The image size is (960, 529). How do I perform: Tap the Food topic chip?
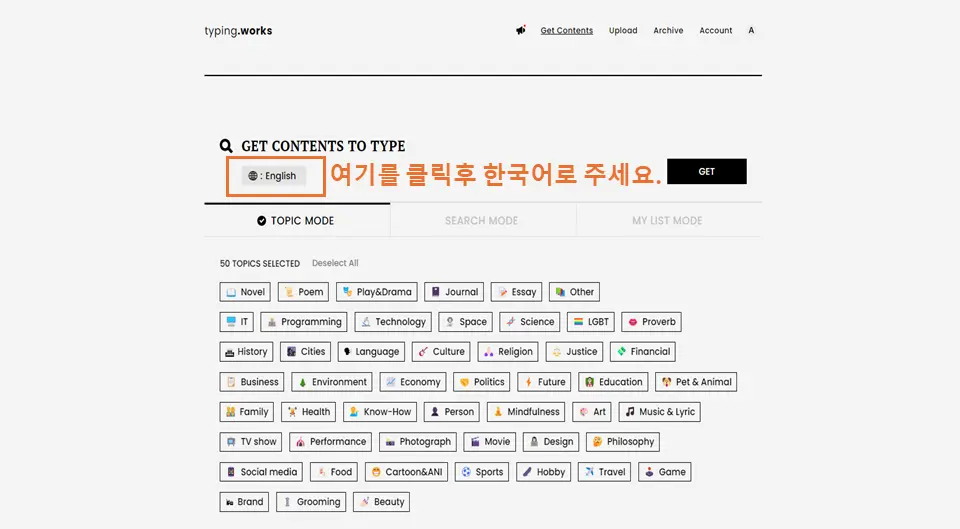[x=334, y=472]
